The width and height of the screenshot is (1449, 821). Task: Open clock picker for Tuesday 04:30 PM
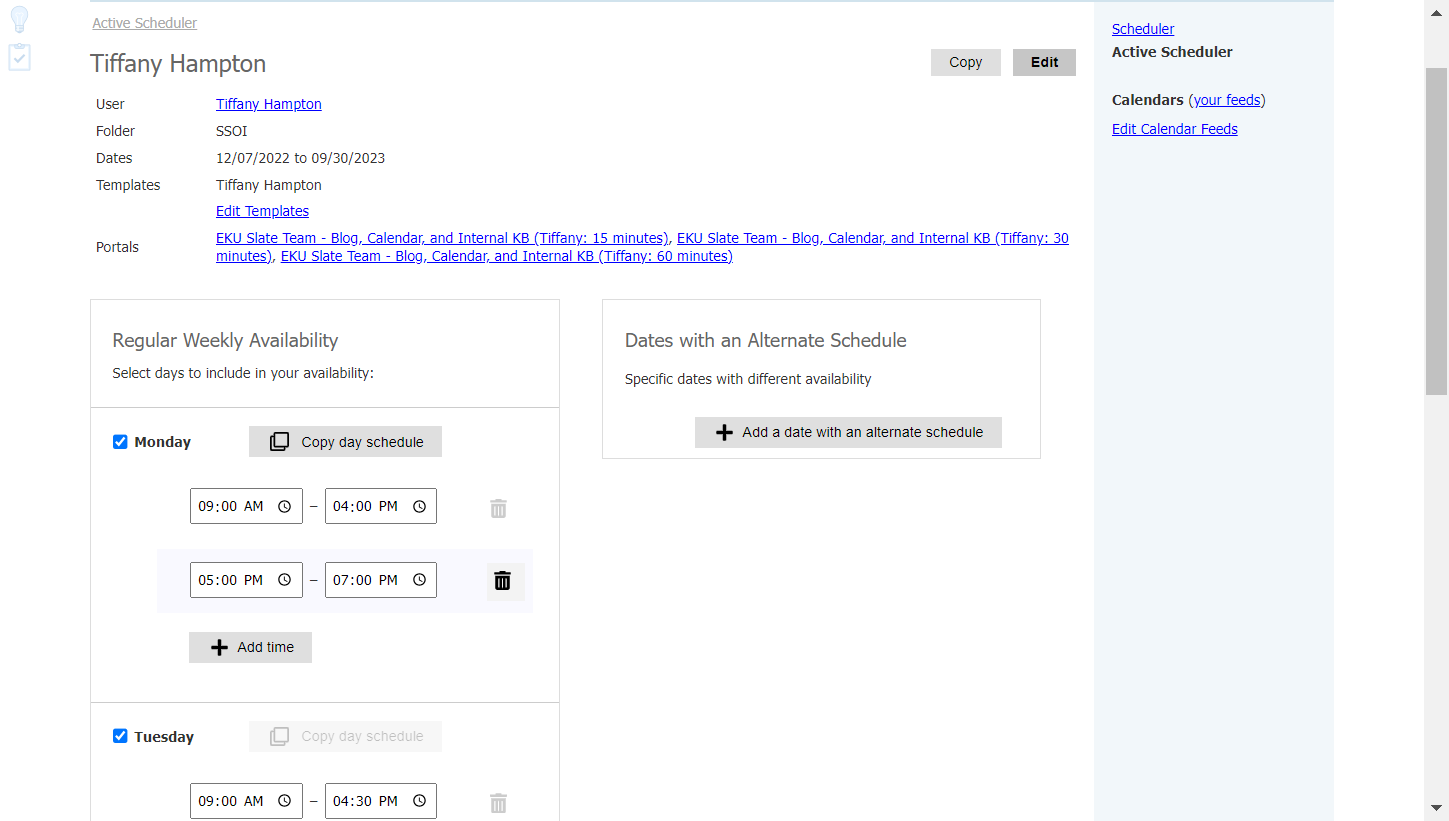click(x=419, y=801)
